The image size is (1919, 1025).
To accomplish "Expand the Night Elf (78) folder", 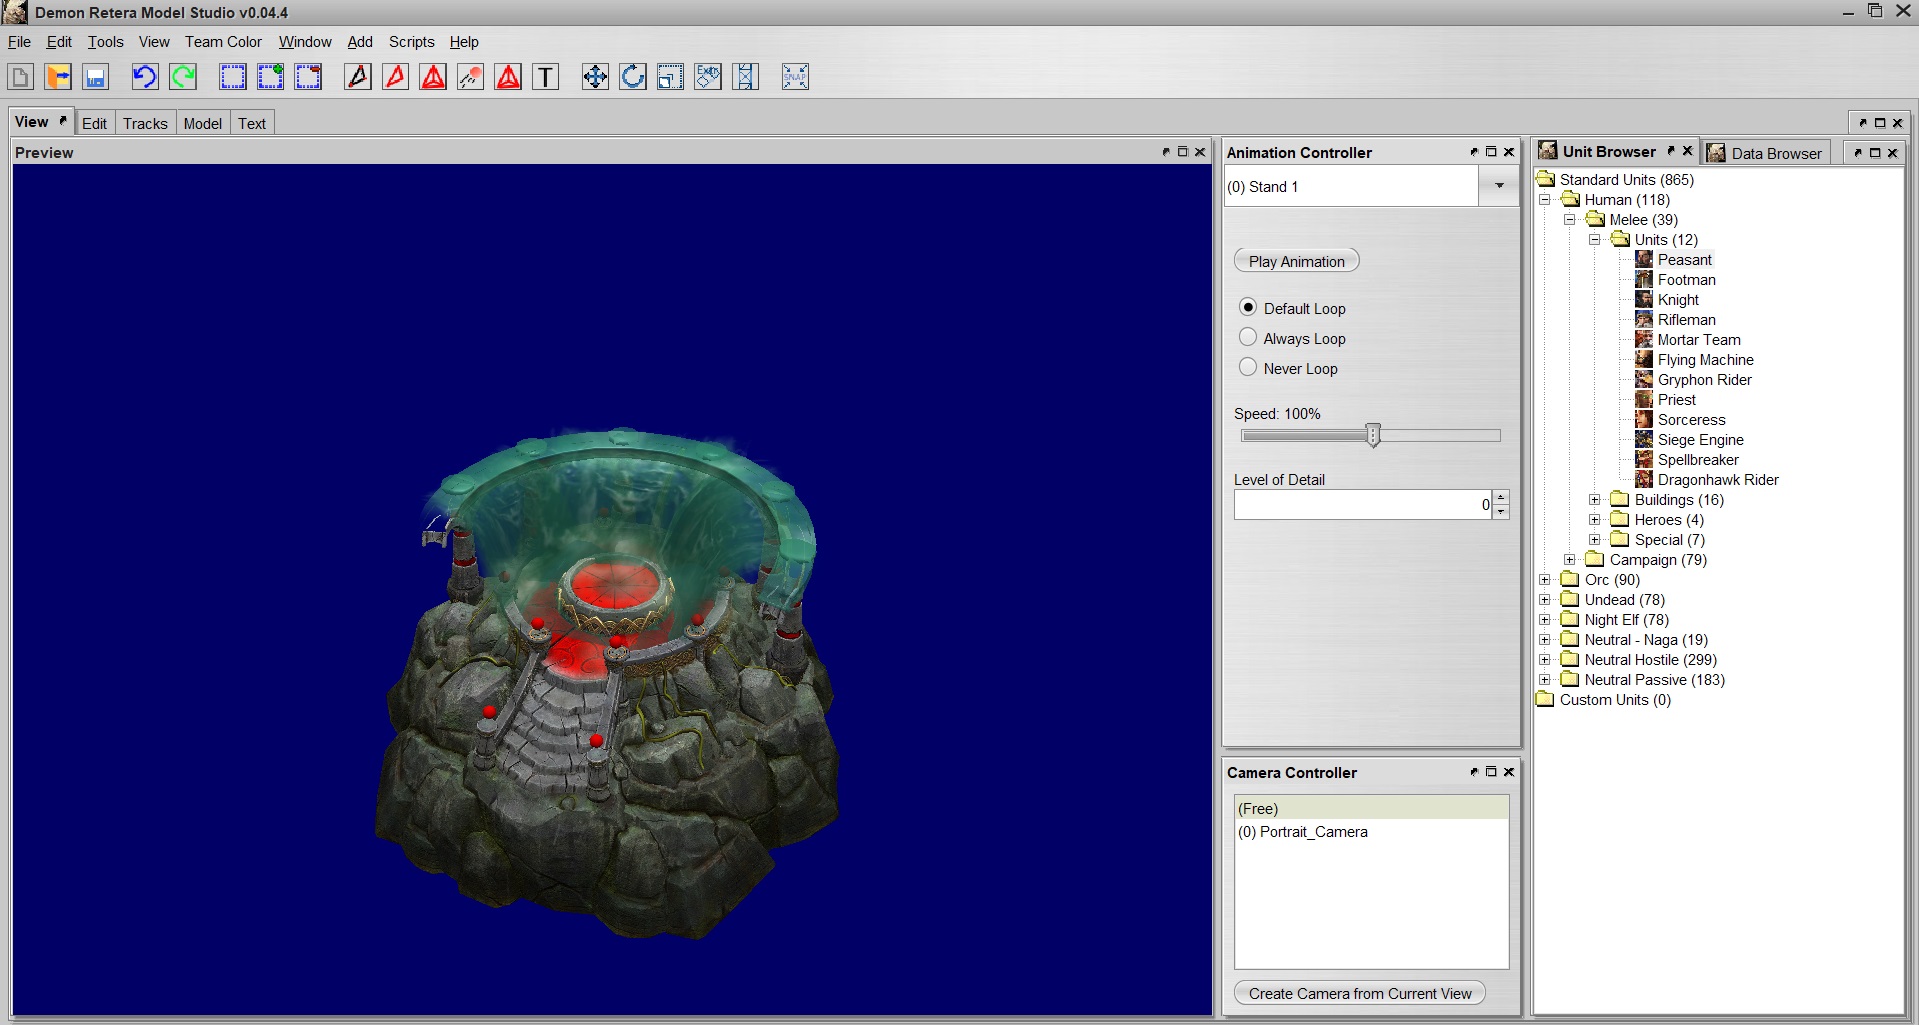I will pyautogui.click(x=1545, y=620).
